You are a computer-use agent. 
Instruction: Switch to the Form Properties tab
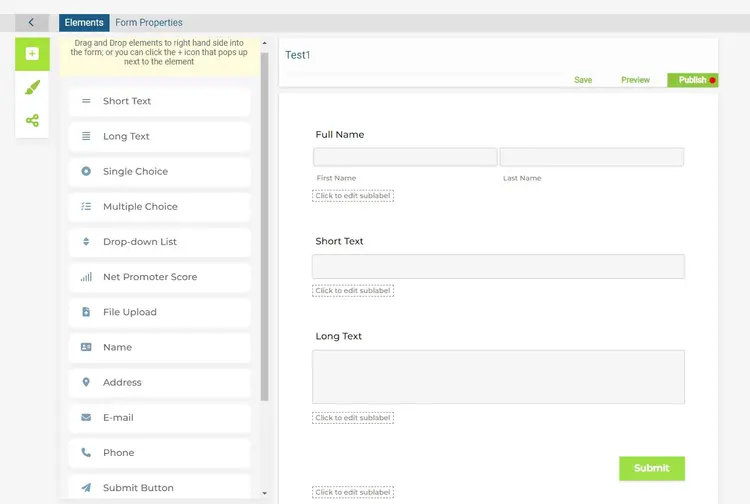[149, 22]
